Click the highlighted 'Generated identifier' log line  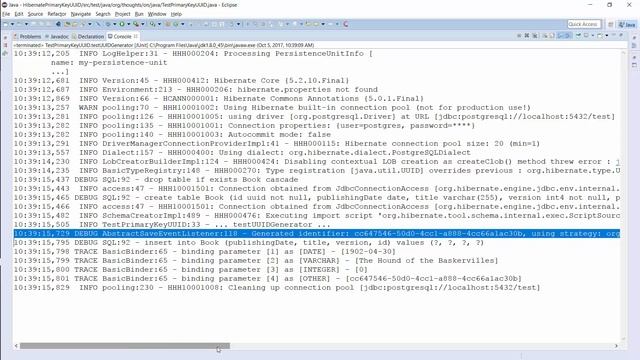[x=317, y=233]
